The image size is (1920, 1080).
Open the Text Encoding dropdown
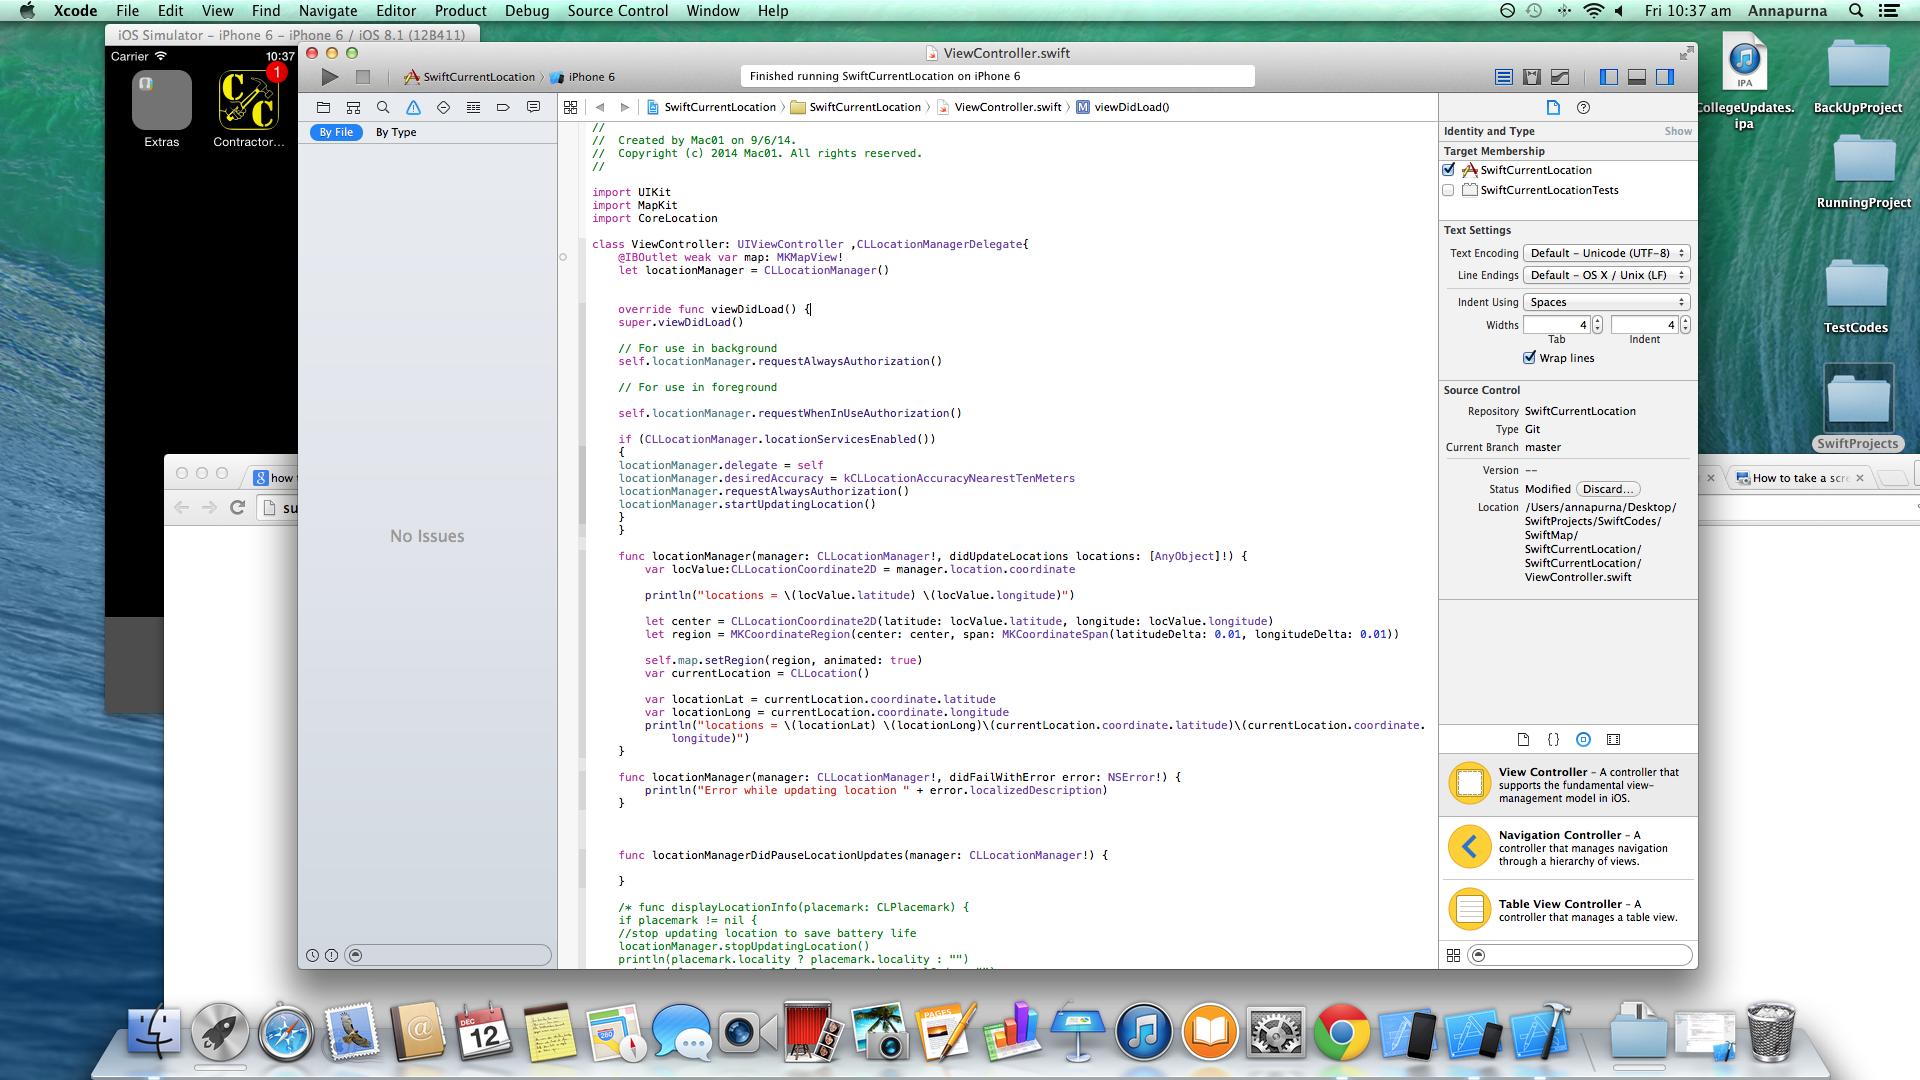click(1606, 253)
